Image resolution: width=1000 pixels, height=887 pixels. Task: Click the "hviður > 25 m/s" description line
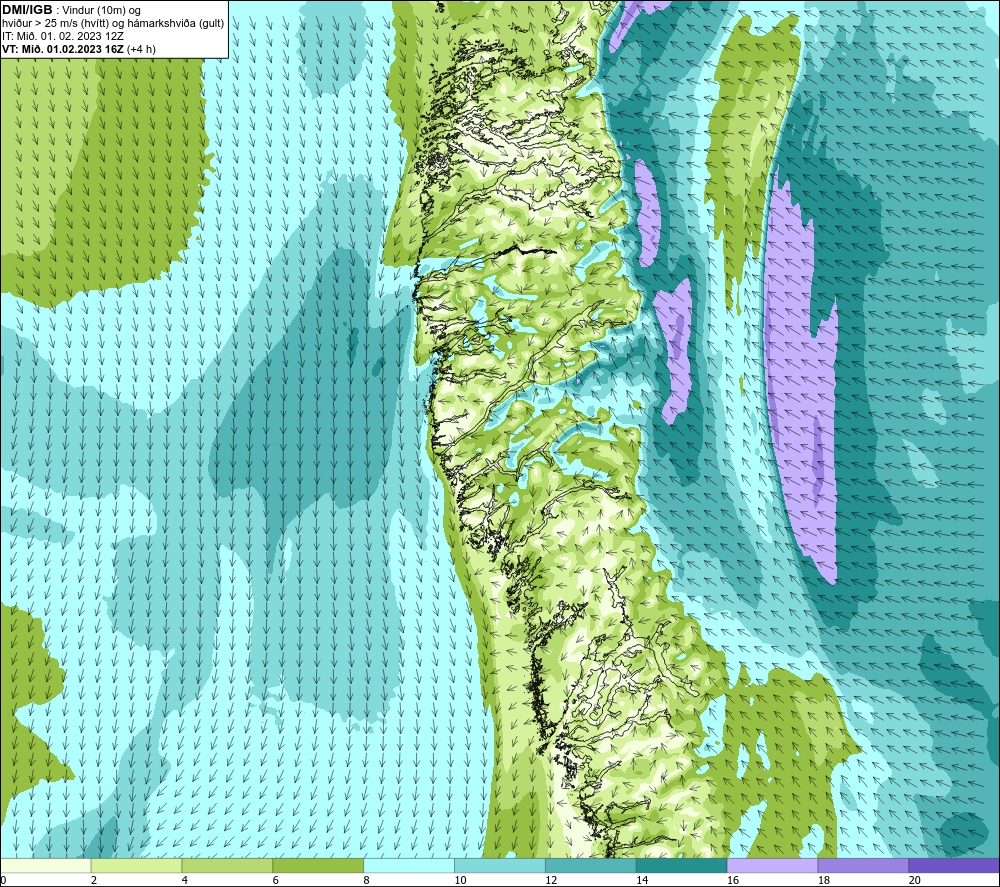pyautogui.click(x=113, y=24)
